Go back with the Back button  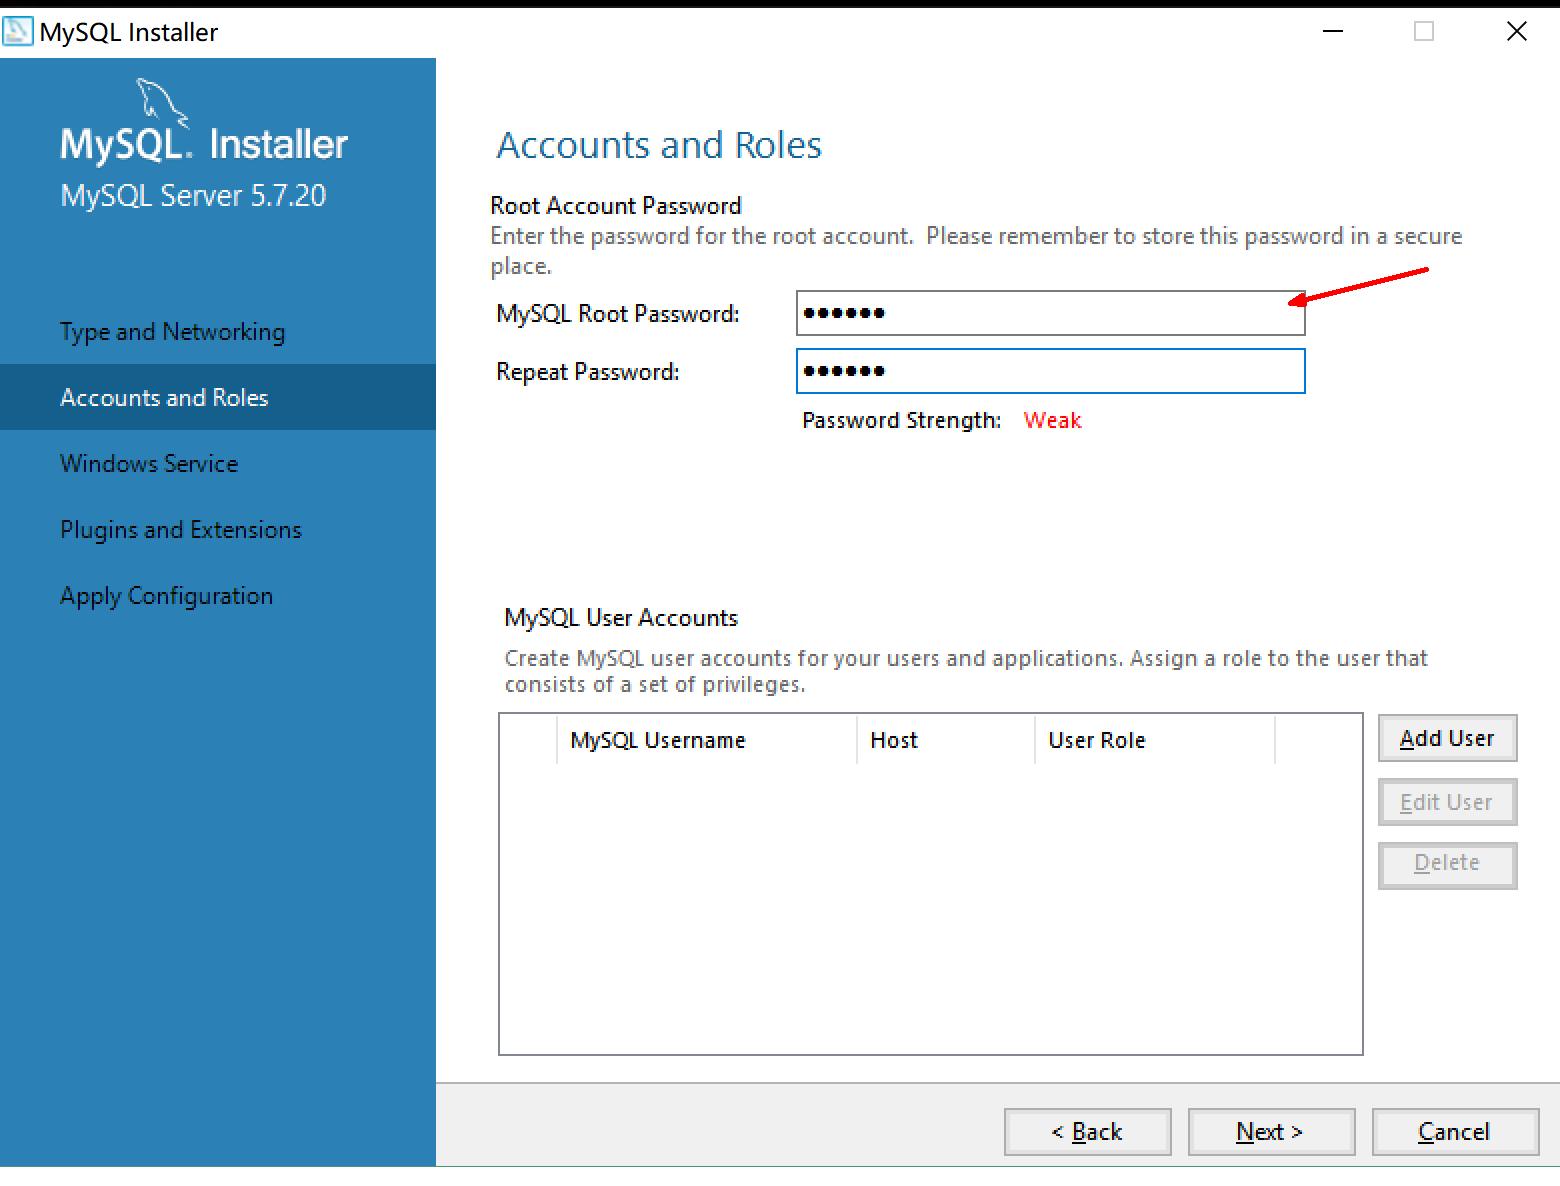1087,1132
